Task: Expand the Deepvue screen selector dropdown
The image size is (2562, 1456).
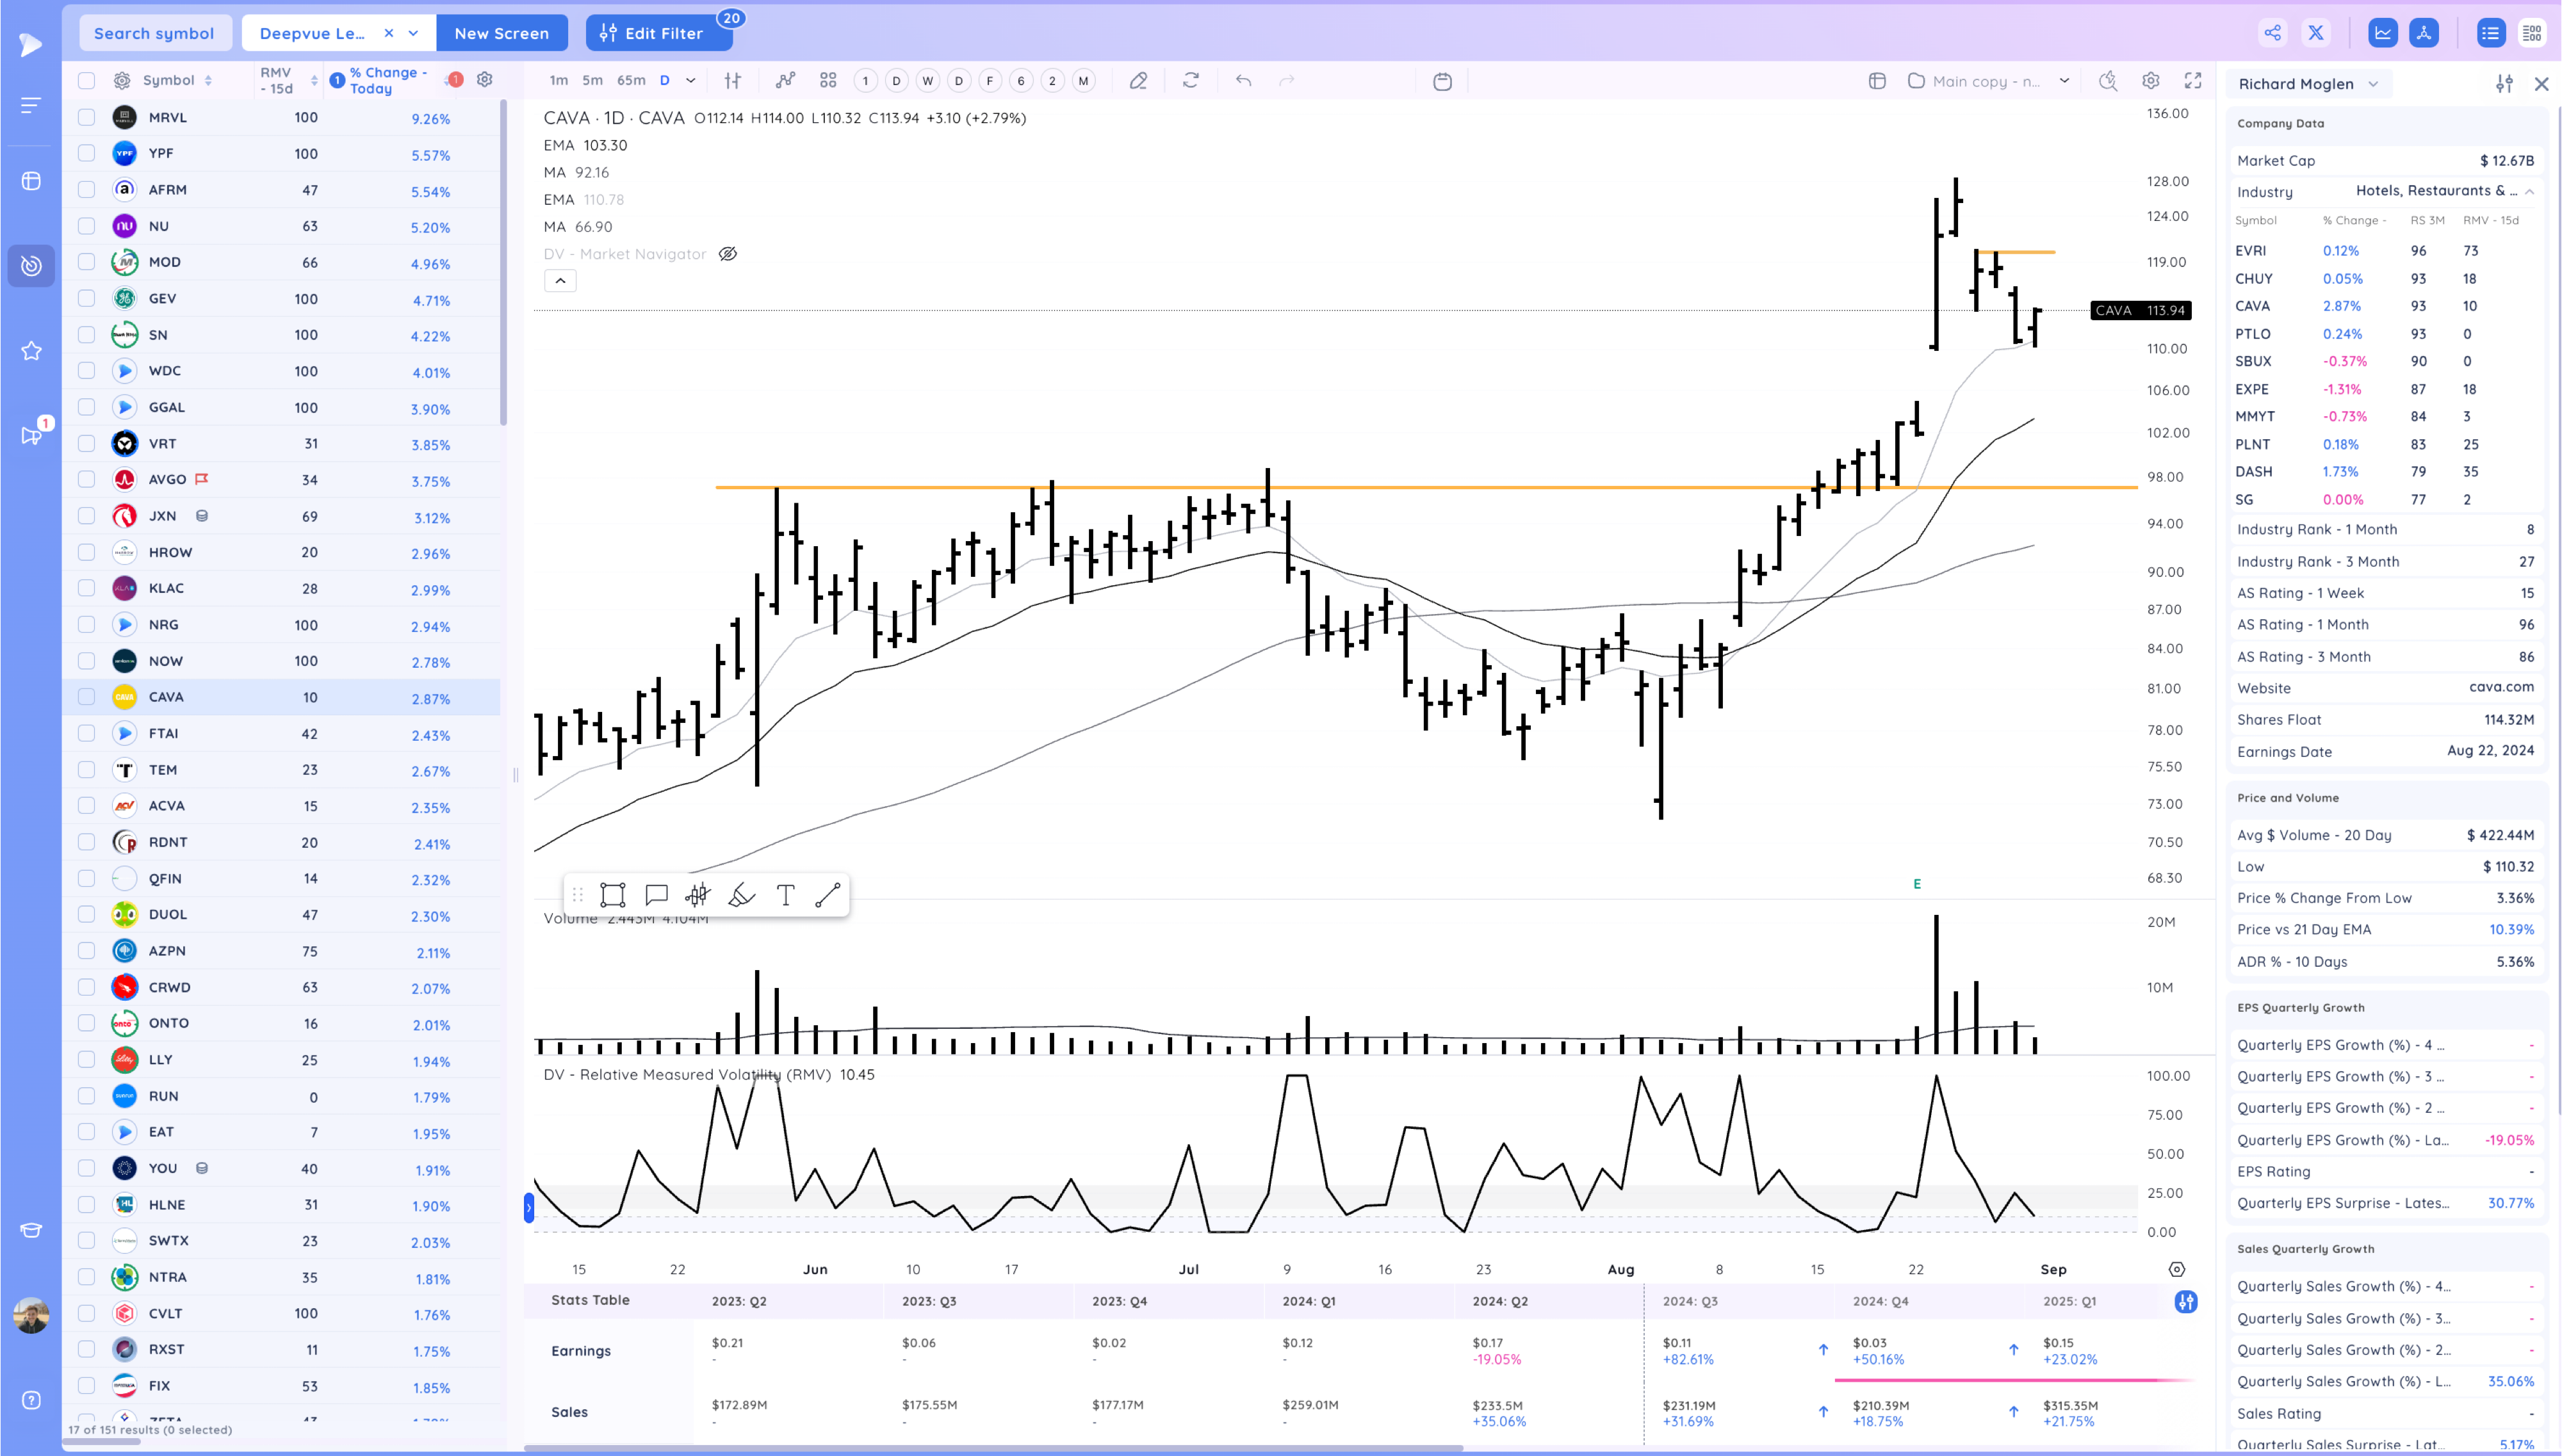Action: [x=413, y=33]
